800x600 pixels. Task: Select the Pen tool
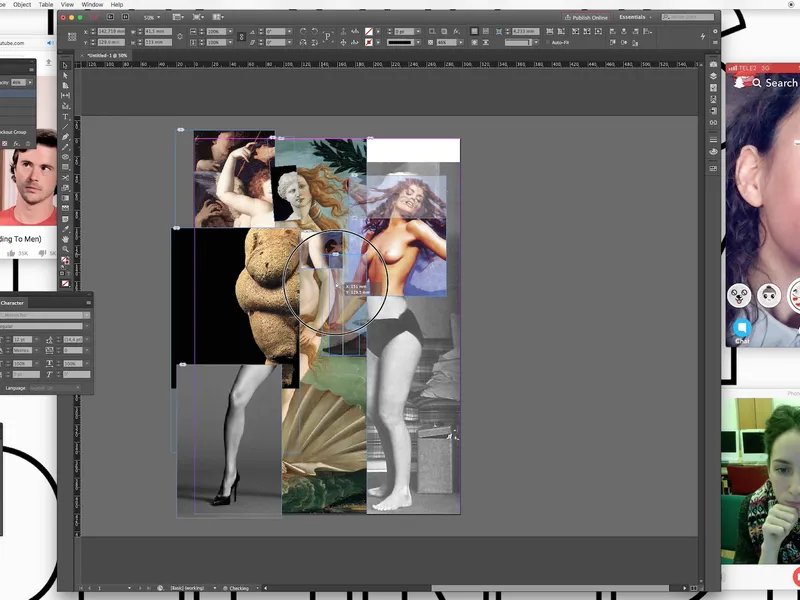65,137
